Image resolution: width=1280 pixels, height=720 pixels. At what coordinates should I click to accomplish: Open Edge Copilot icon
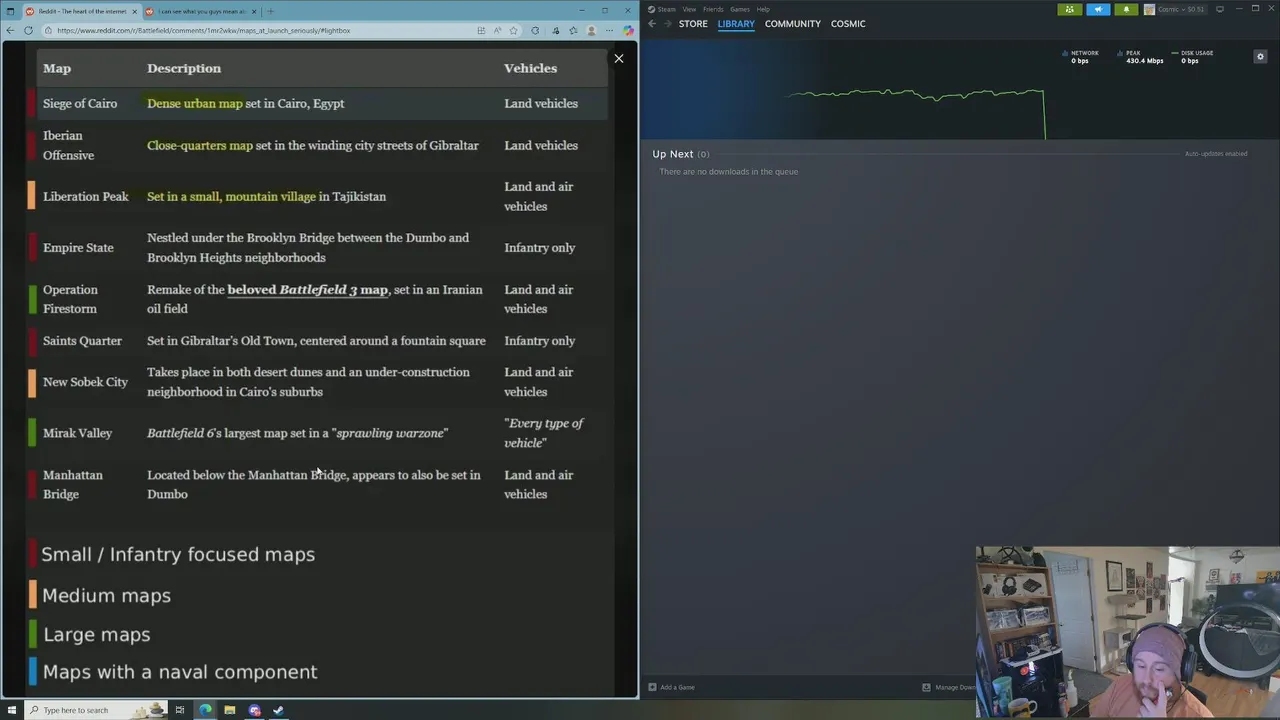[x=628, y=30]
